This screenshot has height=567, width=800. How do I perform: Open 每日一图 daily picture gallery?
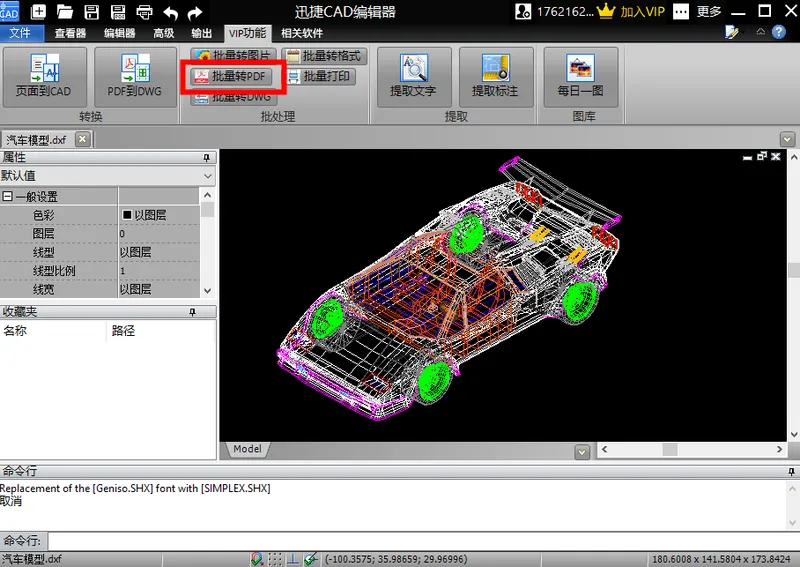pos(581,77)
